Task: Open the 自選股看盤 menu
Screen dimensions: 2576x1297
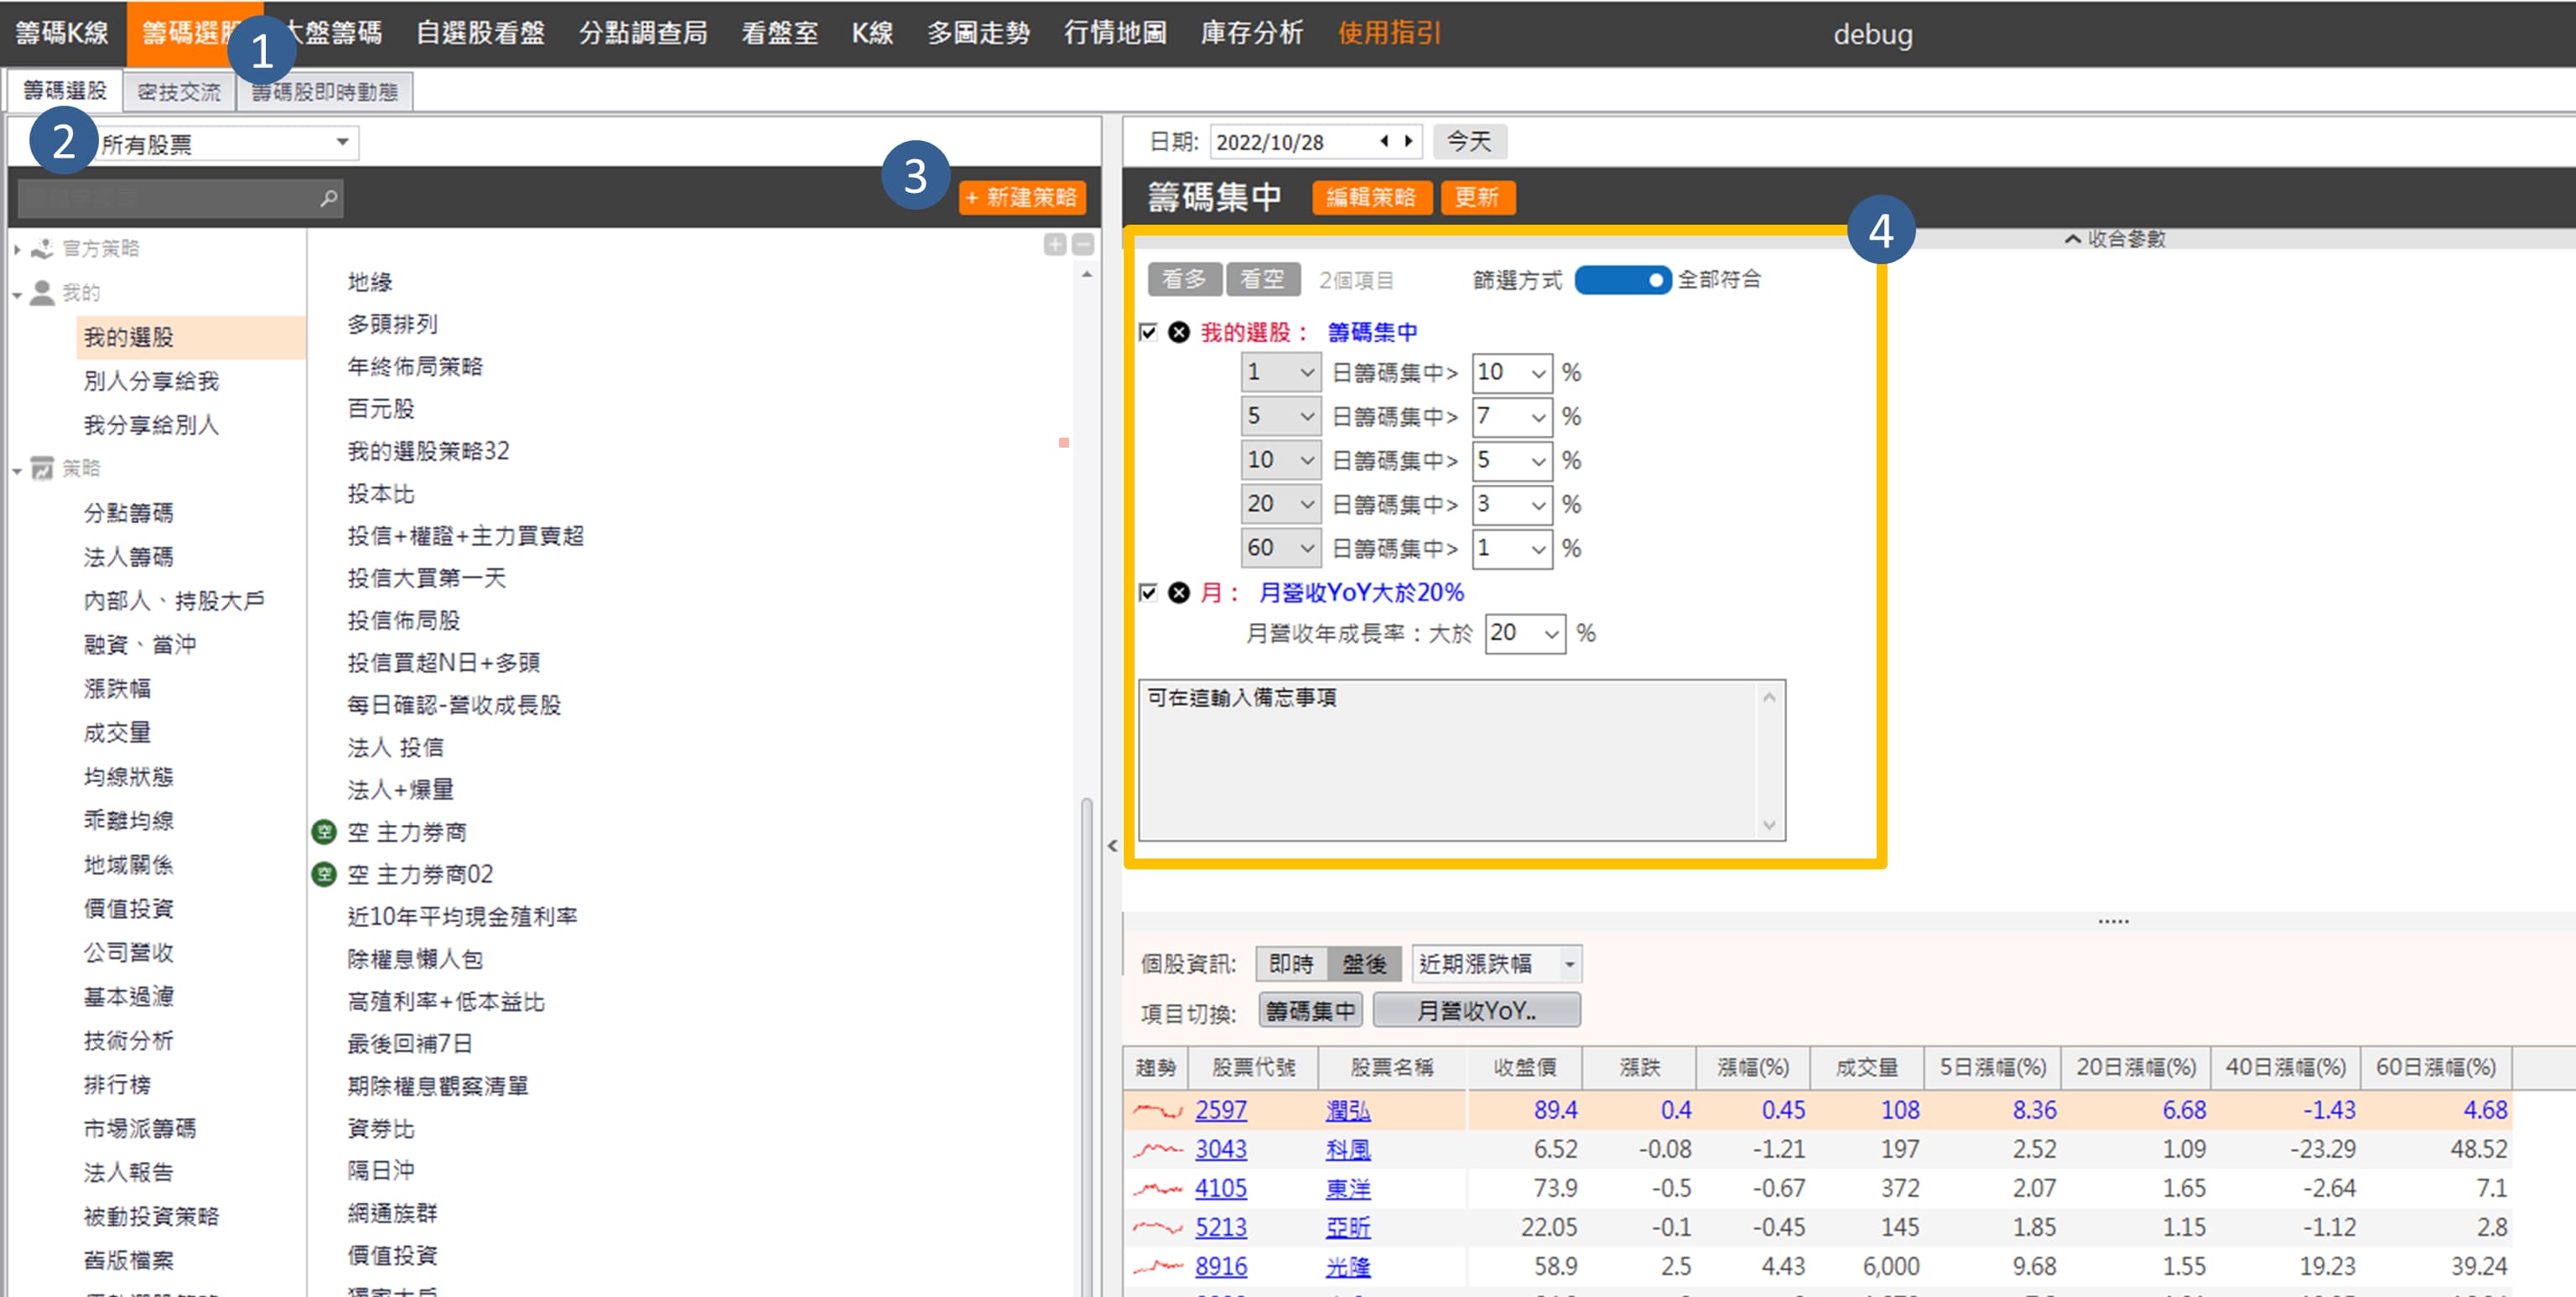Action: 480,33
